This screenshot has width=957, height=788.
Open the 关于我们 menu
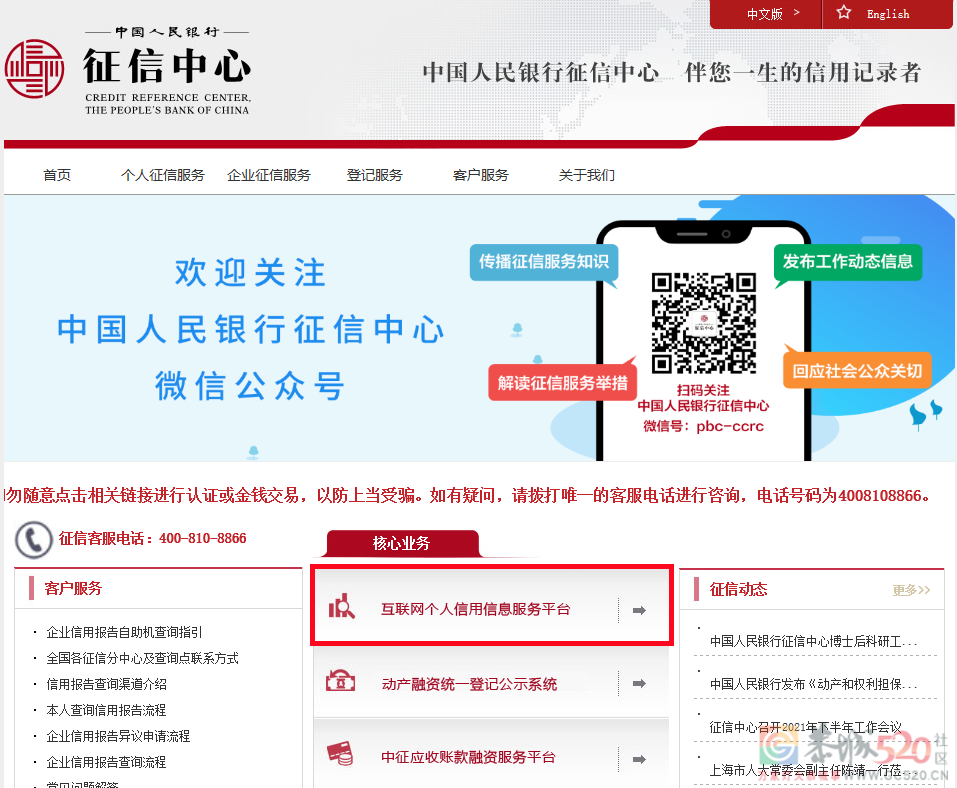(587, 175)
